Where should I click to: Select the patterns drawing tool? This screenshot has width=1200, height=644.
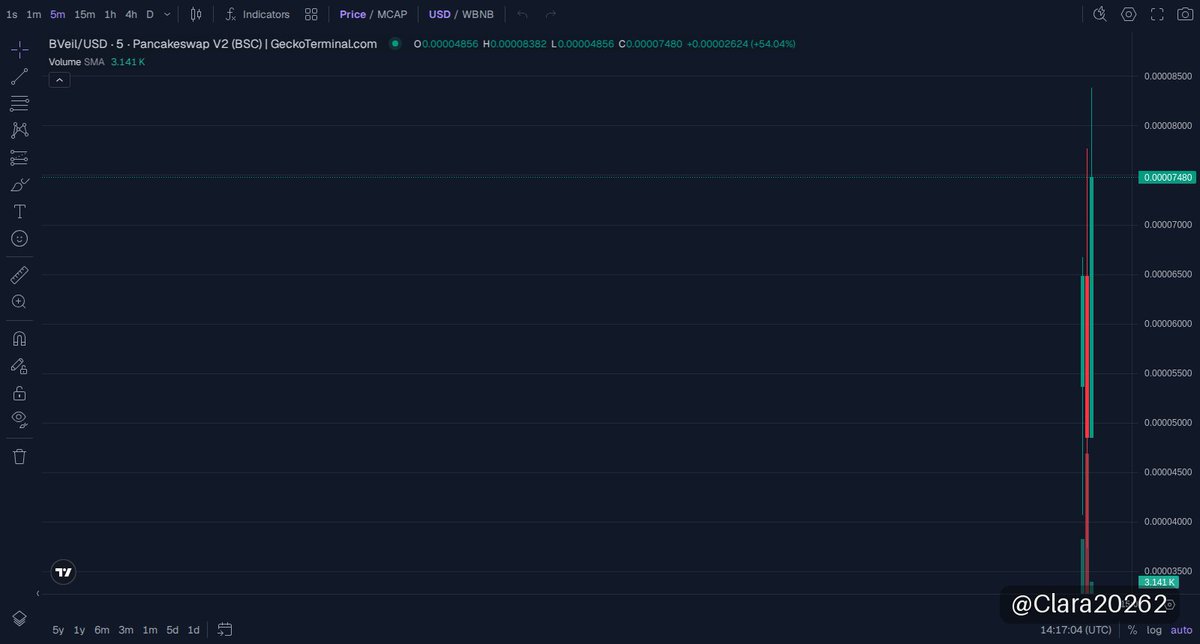19,130
